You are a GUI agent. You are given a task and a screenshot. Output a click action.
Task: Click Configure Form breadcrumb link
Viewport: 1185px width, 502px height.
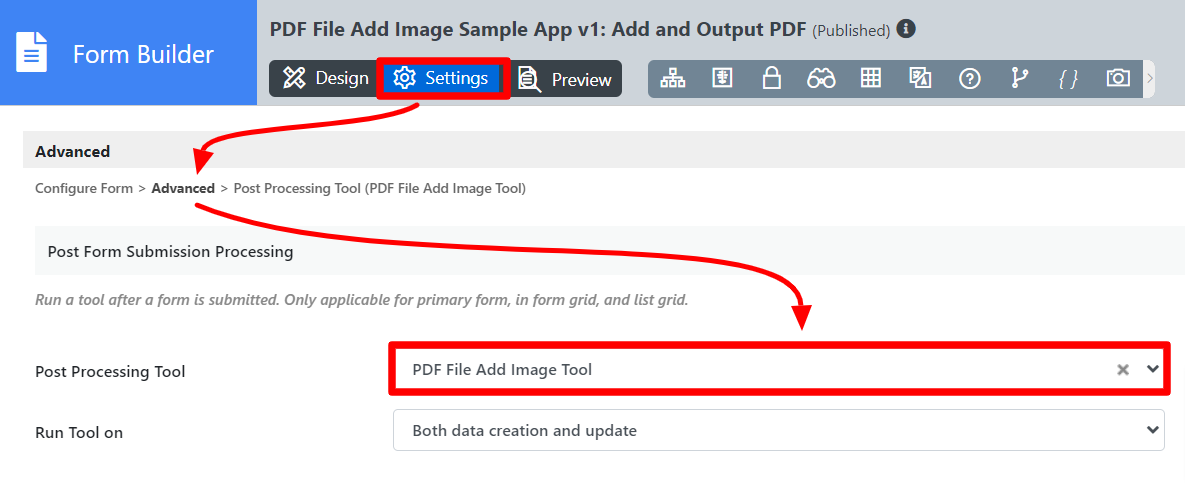pos(83,188)
